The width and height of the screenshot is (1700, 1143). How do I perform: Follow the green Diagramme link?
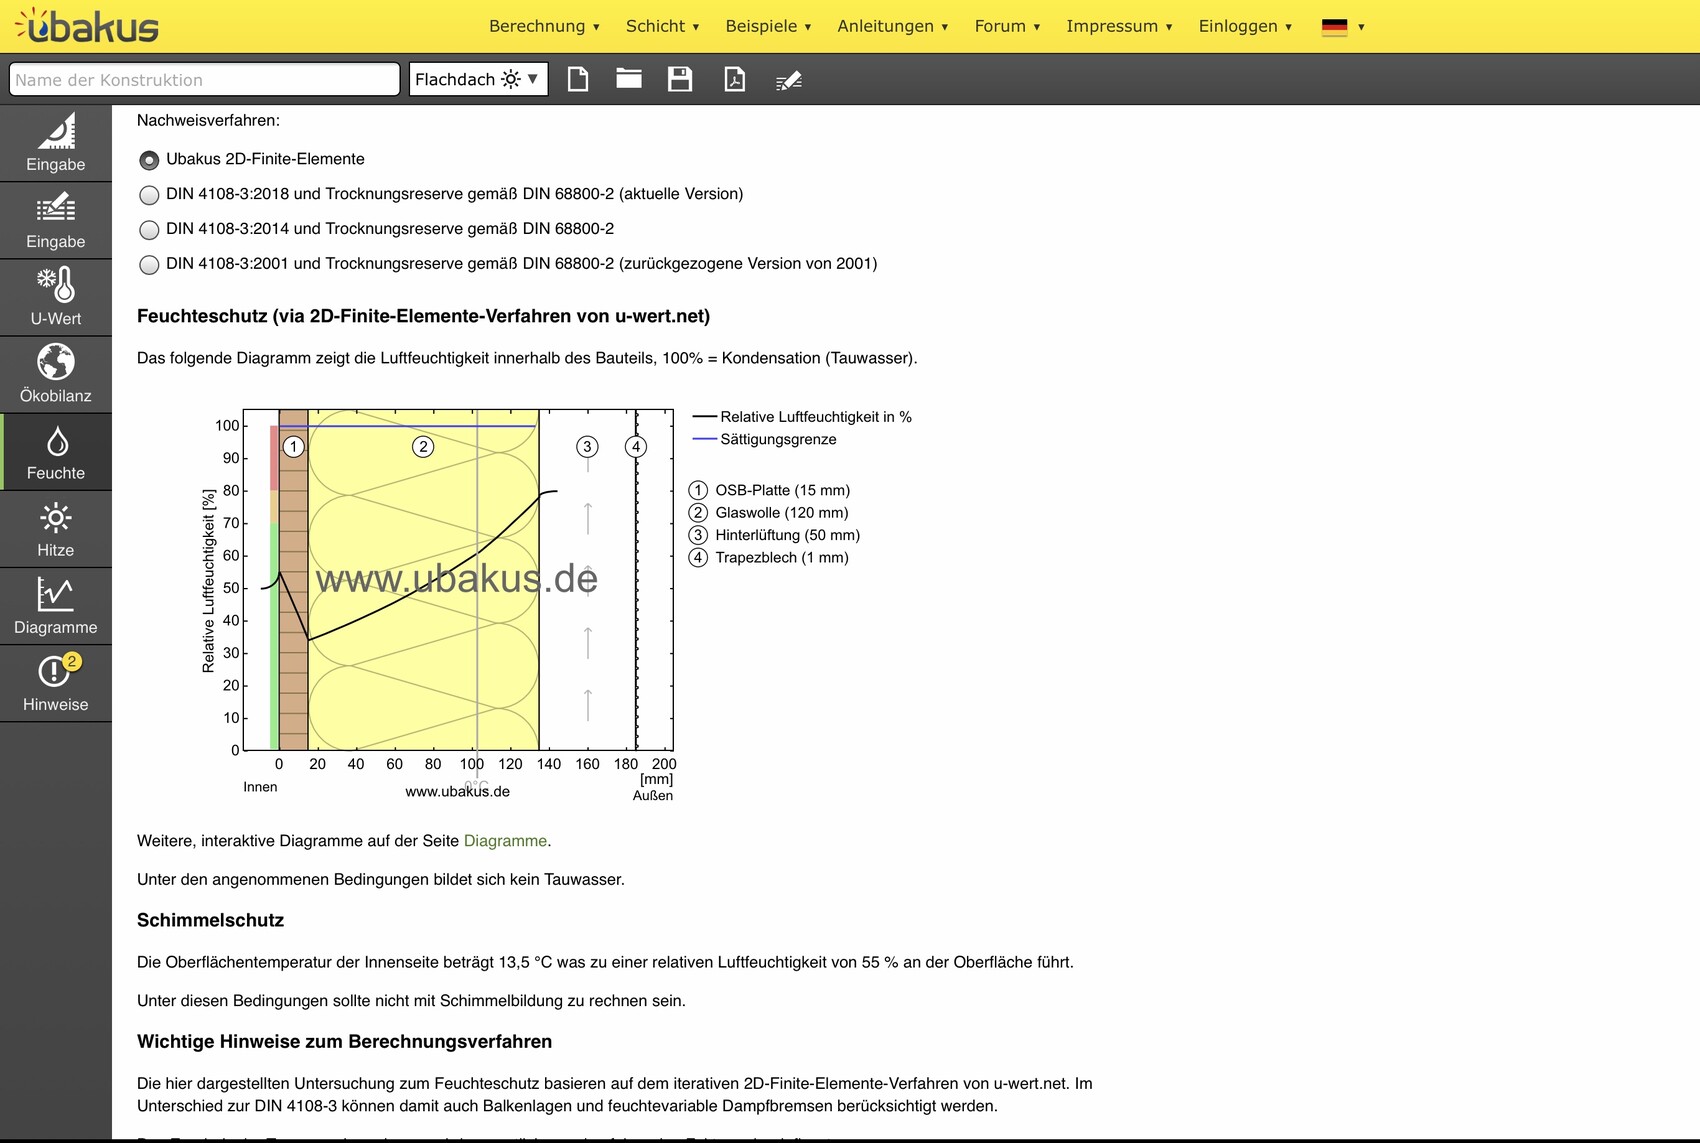tap(505, 841)
